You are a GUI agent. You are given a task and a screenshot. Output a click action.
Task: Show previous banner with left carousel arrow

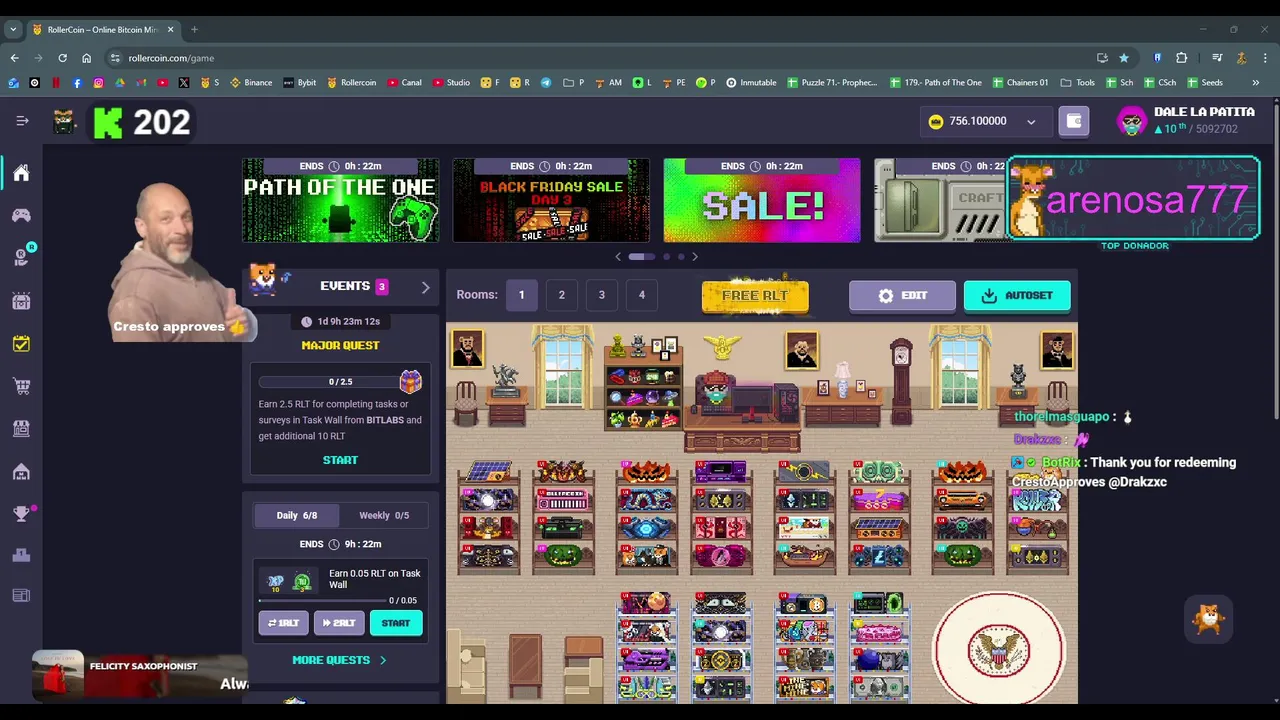(x=618, y=257)
